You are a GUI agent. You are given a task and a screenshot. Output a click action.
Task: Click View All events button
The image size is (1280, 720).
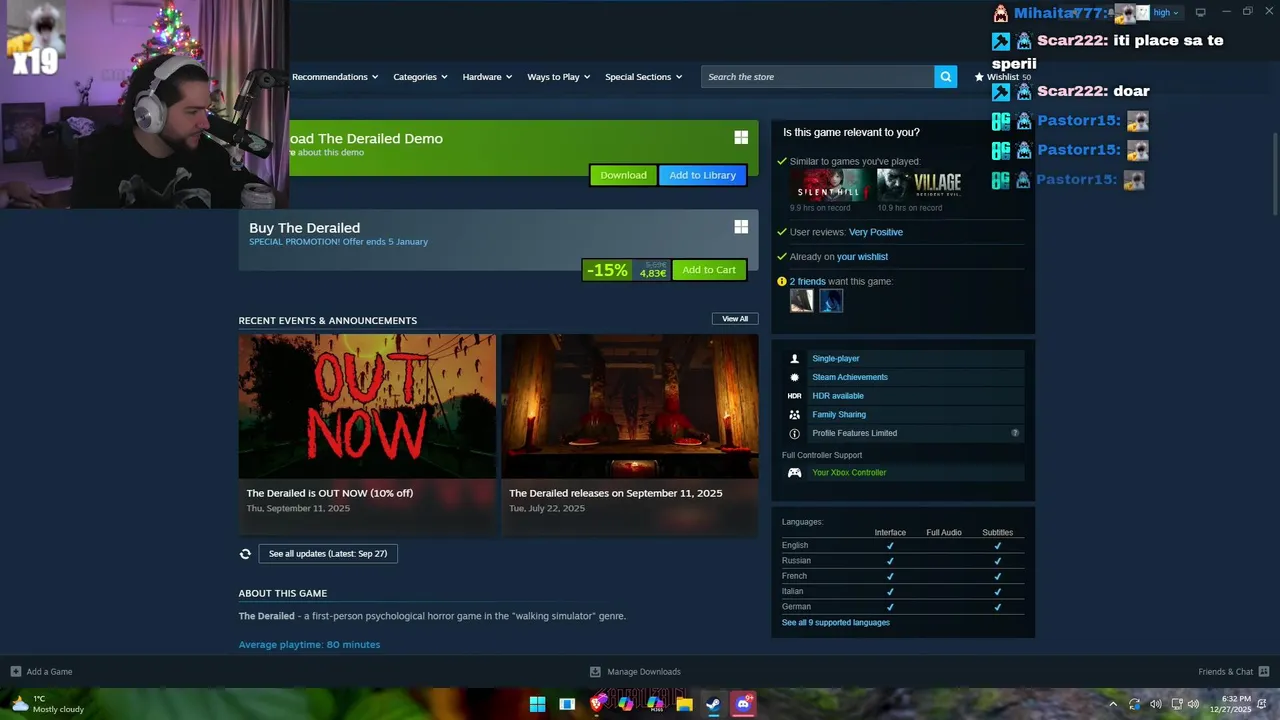(735, 319)
